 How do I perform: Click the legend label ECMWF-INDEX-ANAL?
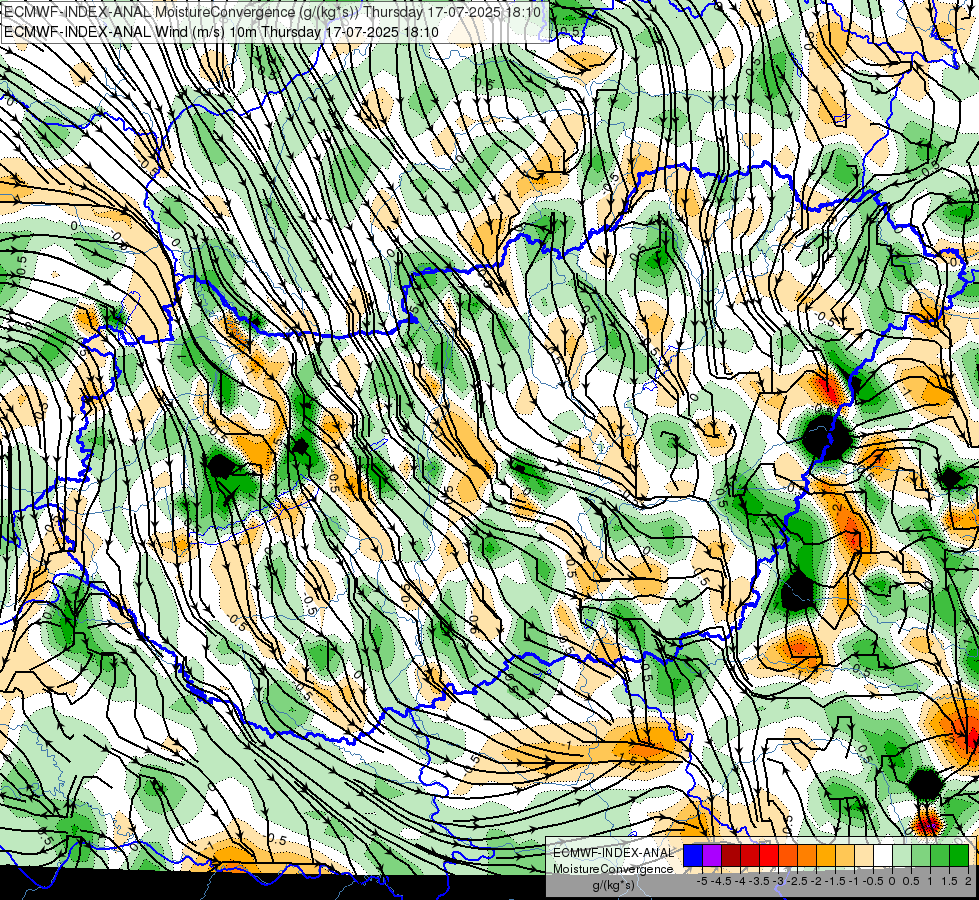[613, 853]
